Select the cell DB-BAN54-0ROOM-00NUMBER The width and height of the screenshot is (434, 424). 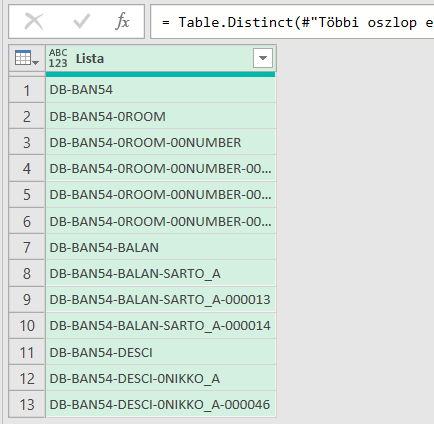click(x=161, y=142)
